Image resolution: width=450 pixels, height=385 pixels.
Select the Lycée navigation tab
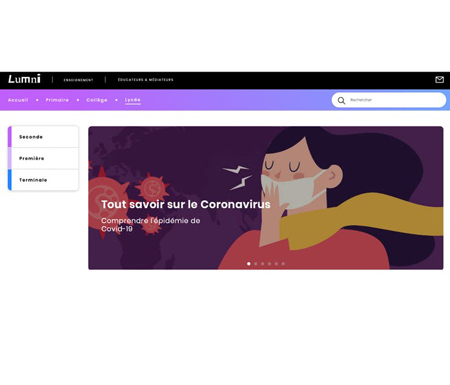[133, 100]
